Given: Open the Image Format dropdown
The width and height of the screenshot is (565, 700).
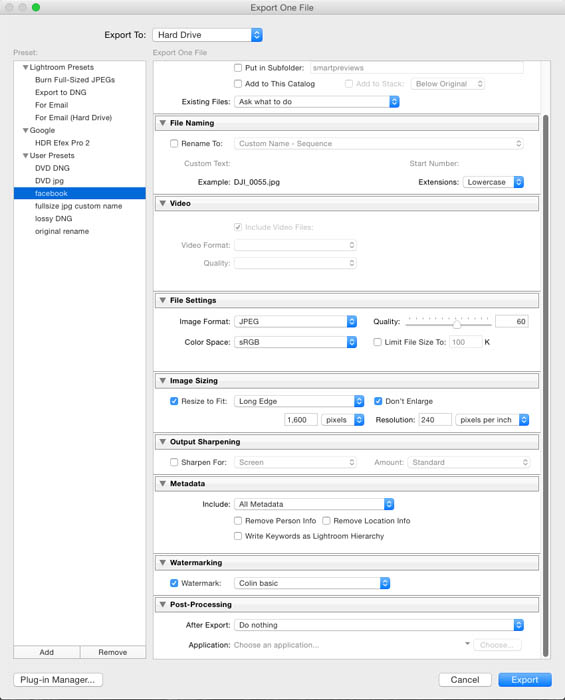Looking at the screenshot, I should tap(295, 321).
